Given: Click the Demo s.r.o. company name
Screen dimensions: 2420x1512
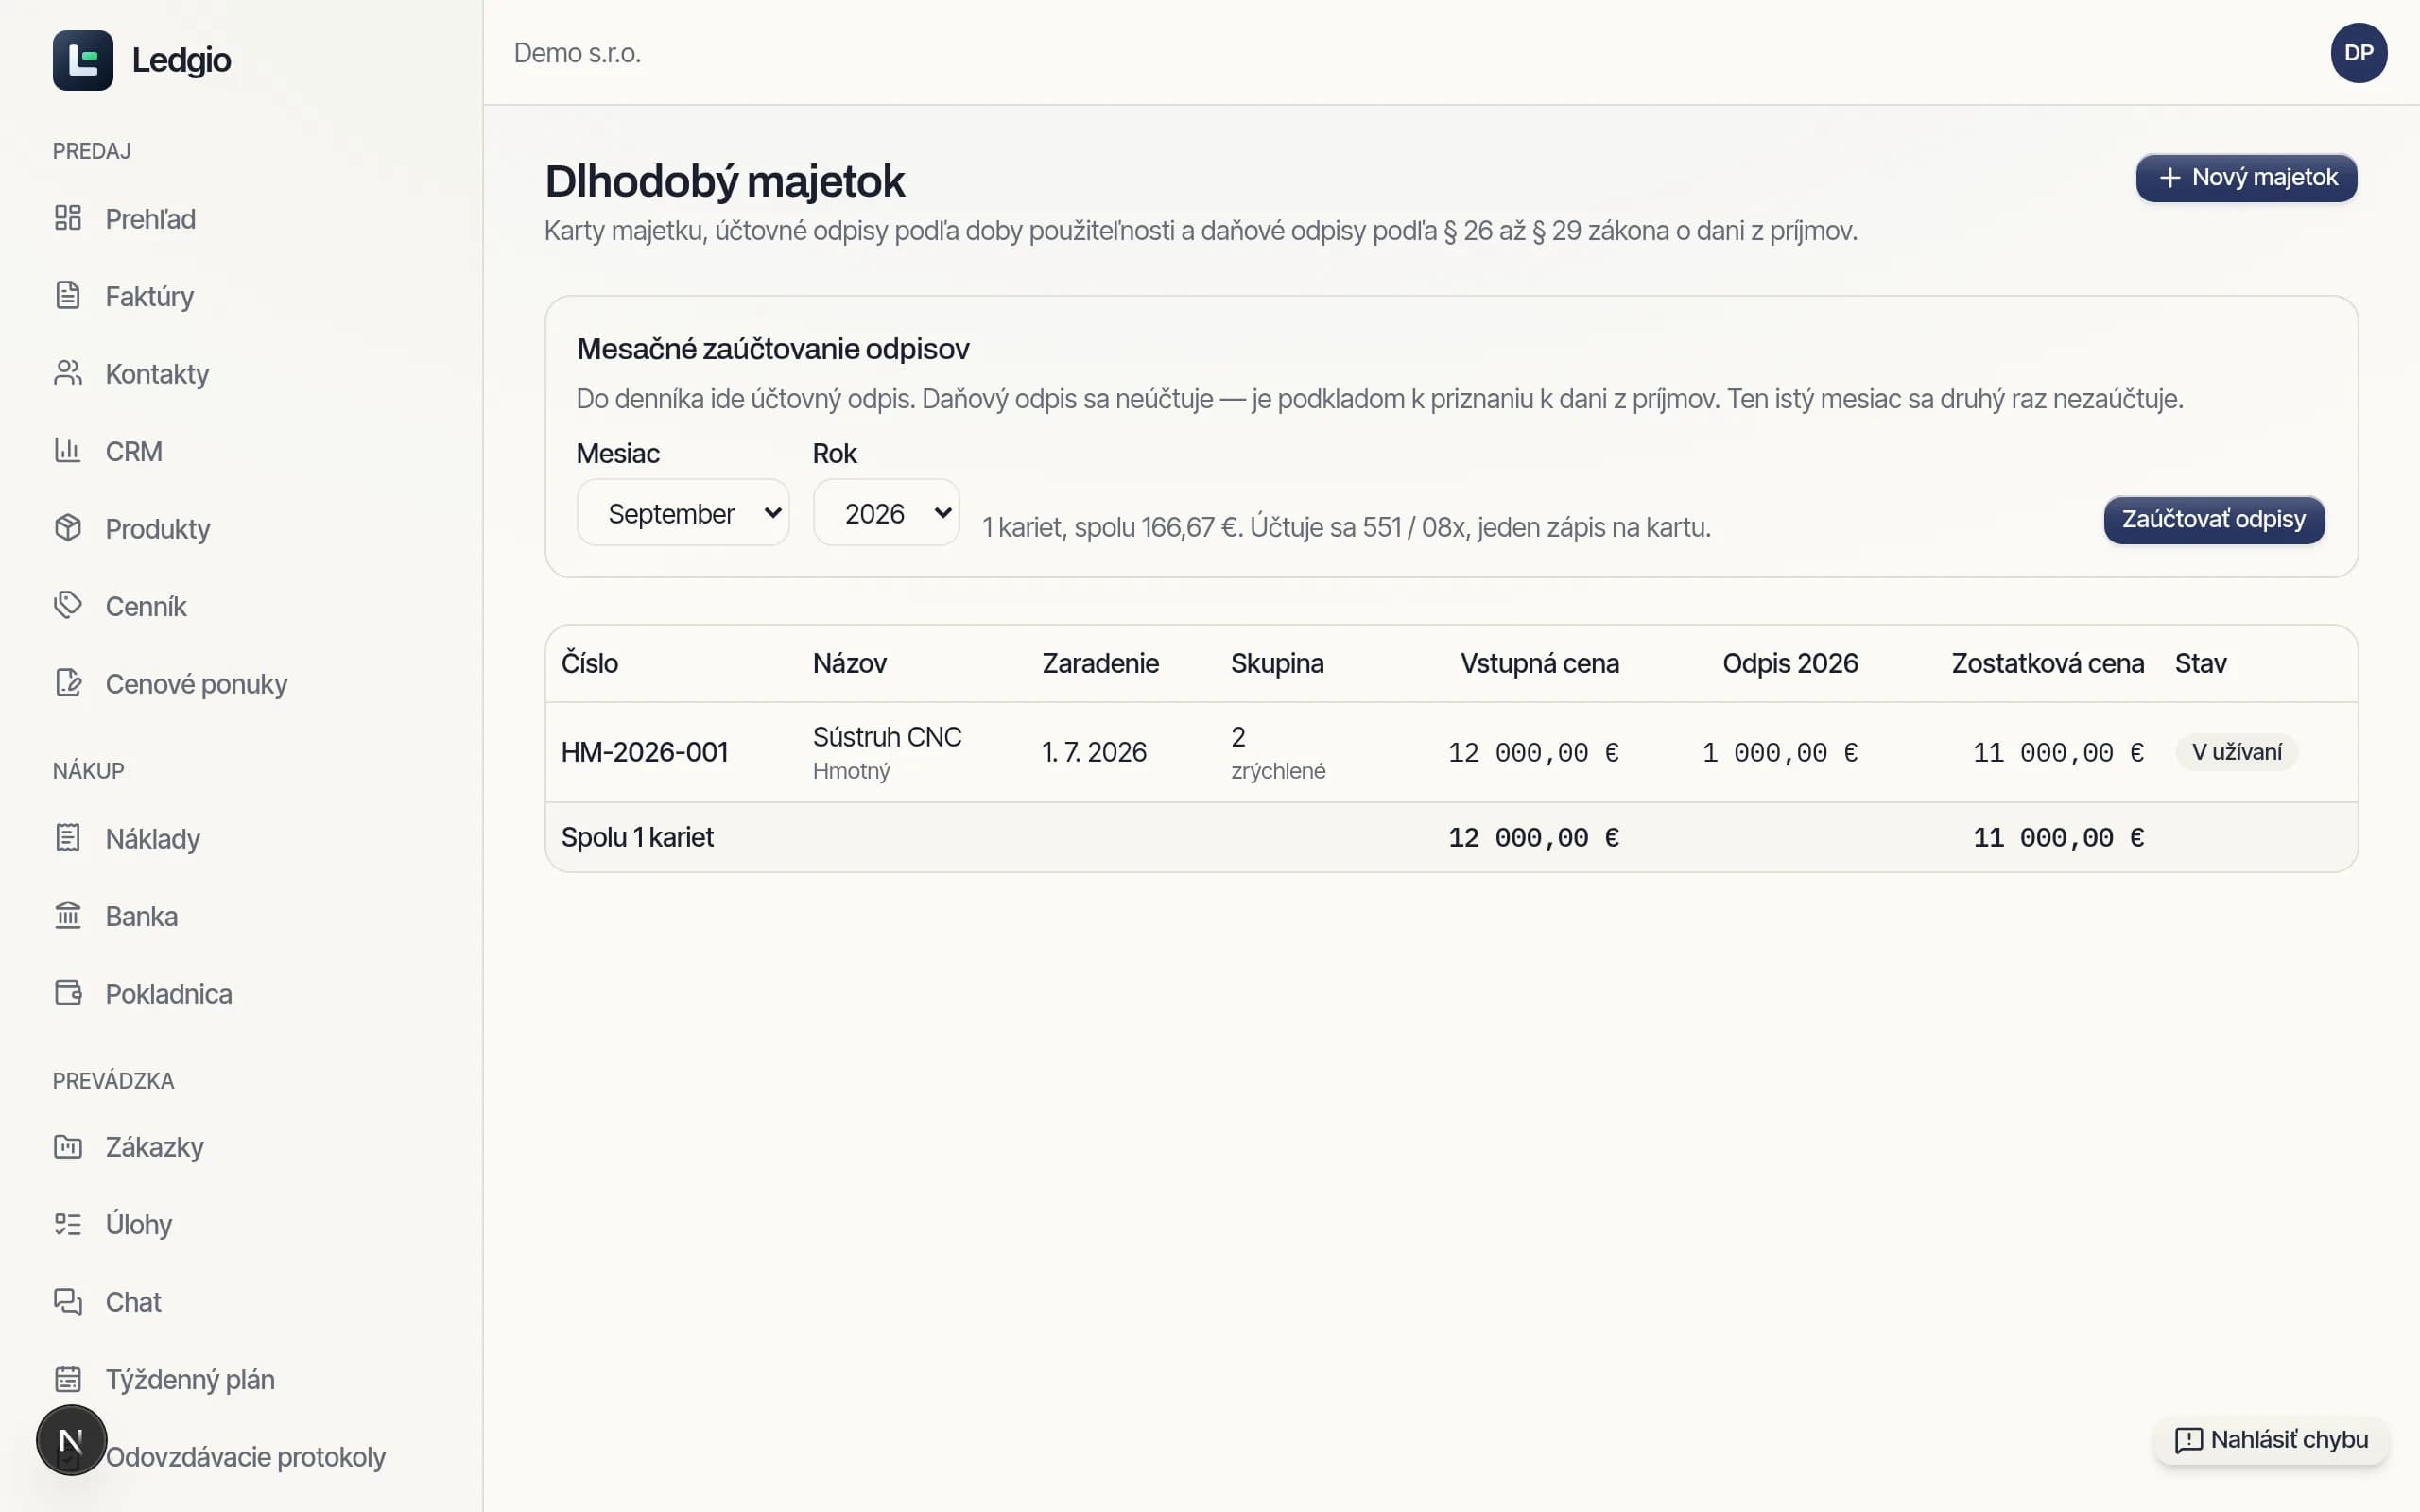Looking at the screenshot, I should 577,53.
